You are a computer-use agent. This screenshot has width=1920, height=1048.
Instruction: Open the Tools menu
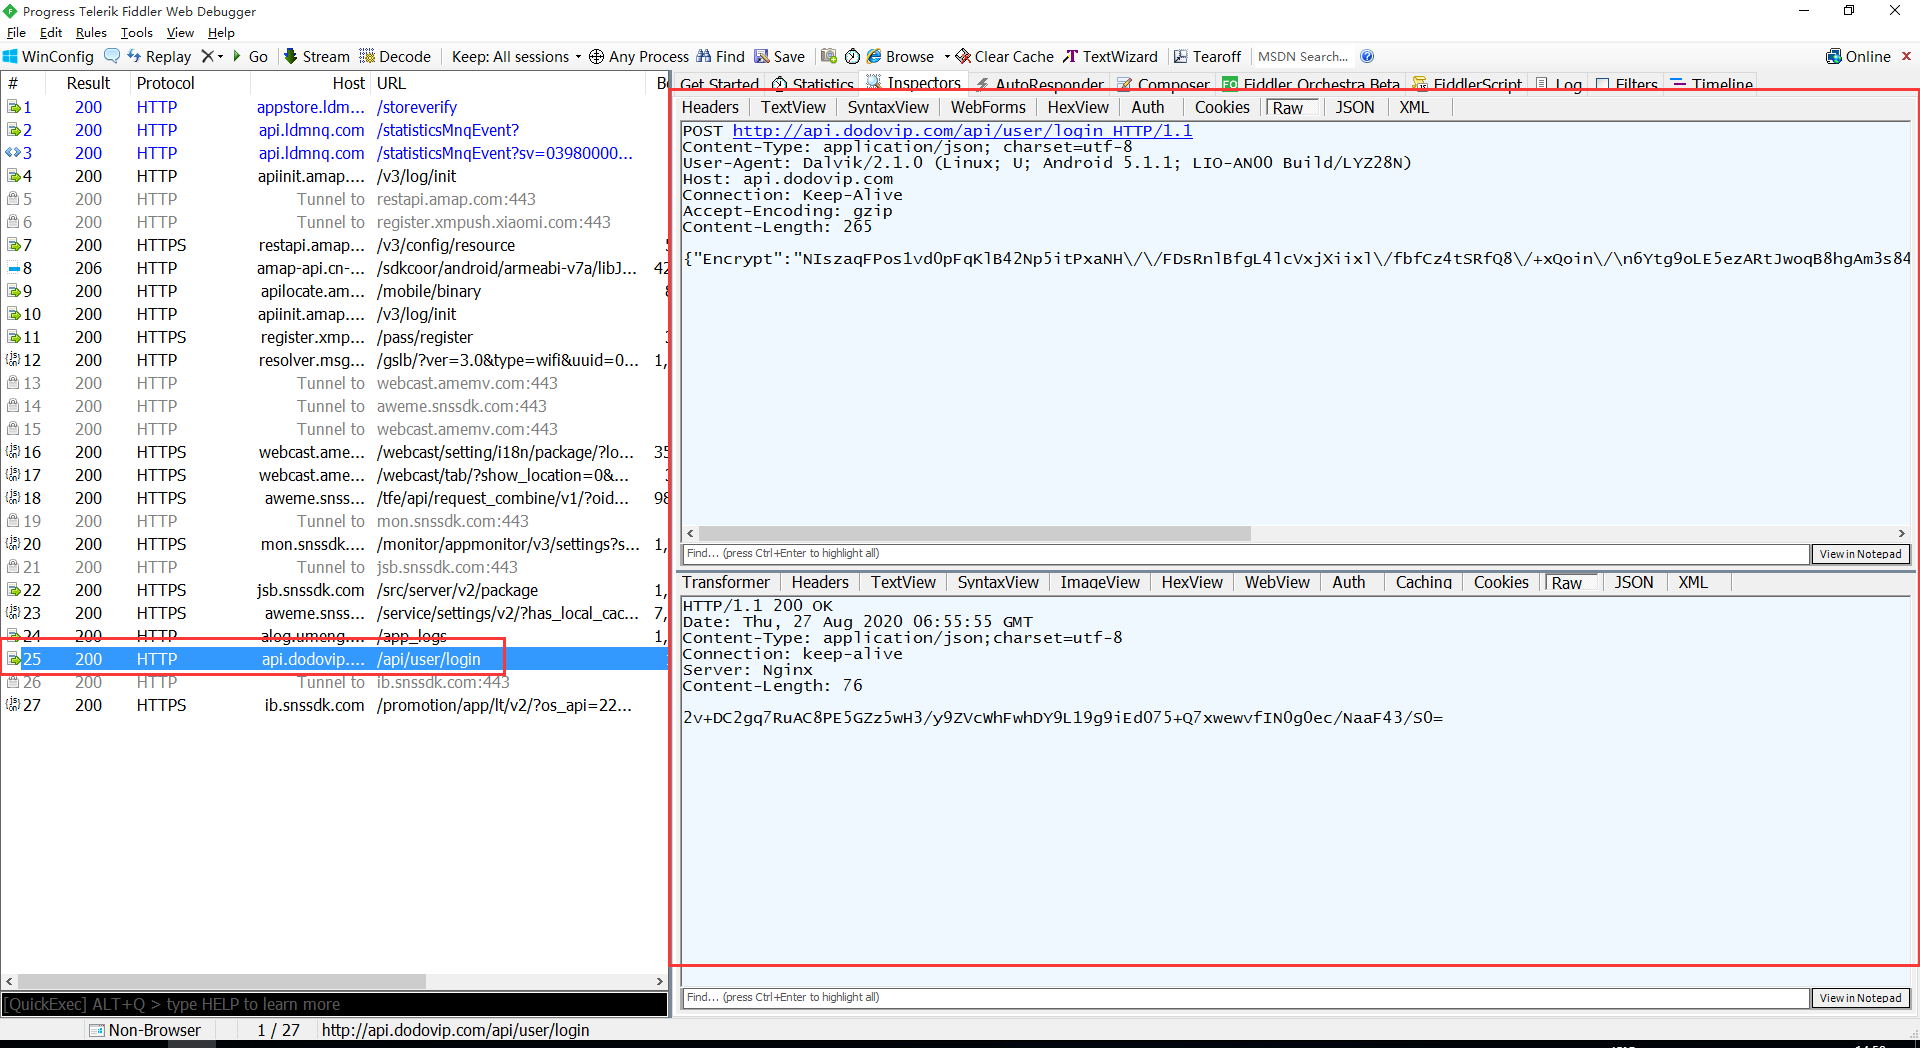(137, 33)
